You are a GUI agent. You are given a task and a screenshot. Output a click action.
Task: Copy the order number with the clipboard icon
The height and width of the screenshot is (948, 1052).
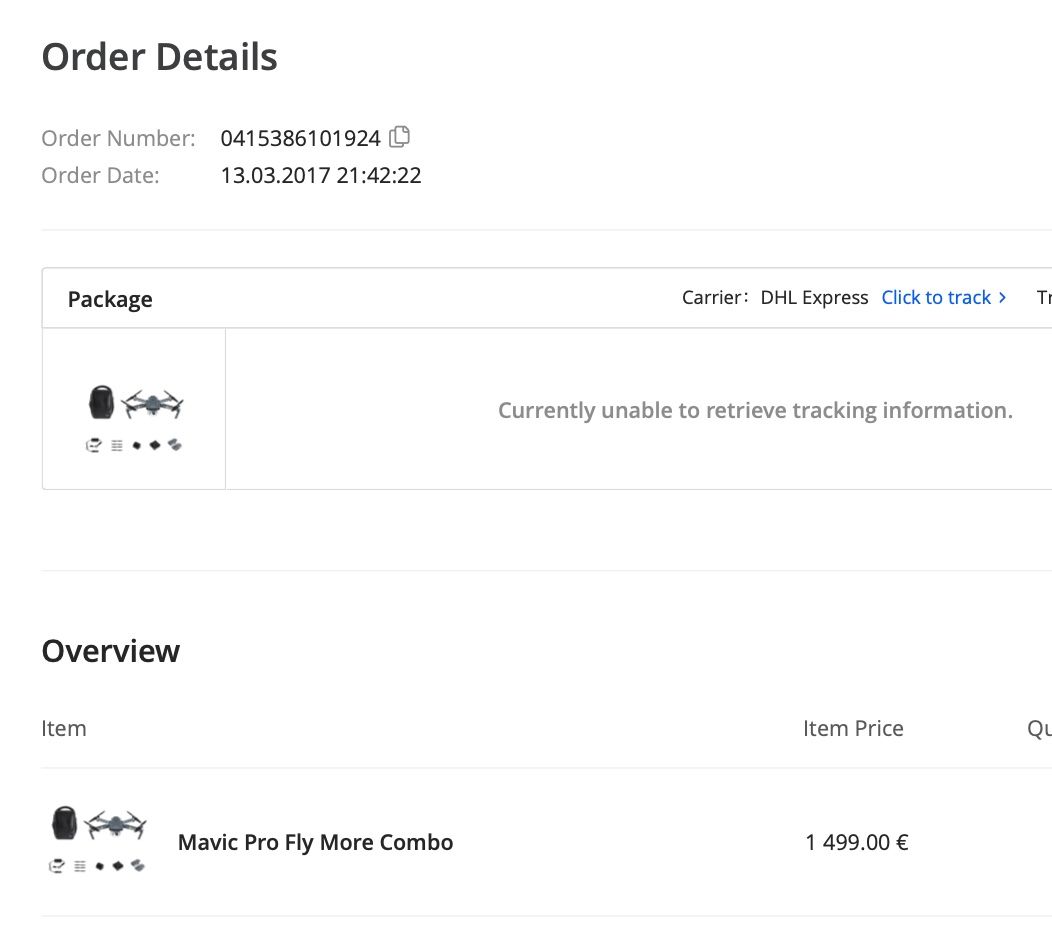pyautogui.click(x=399, y=137)
